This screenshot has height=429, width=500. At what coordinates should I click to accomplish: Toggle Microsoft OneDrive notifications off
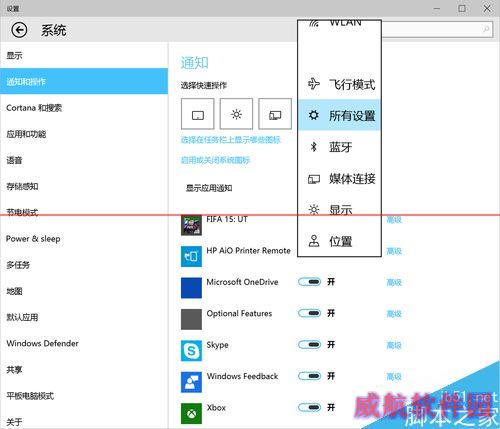coord(309,282)
